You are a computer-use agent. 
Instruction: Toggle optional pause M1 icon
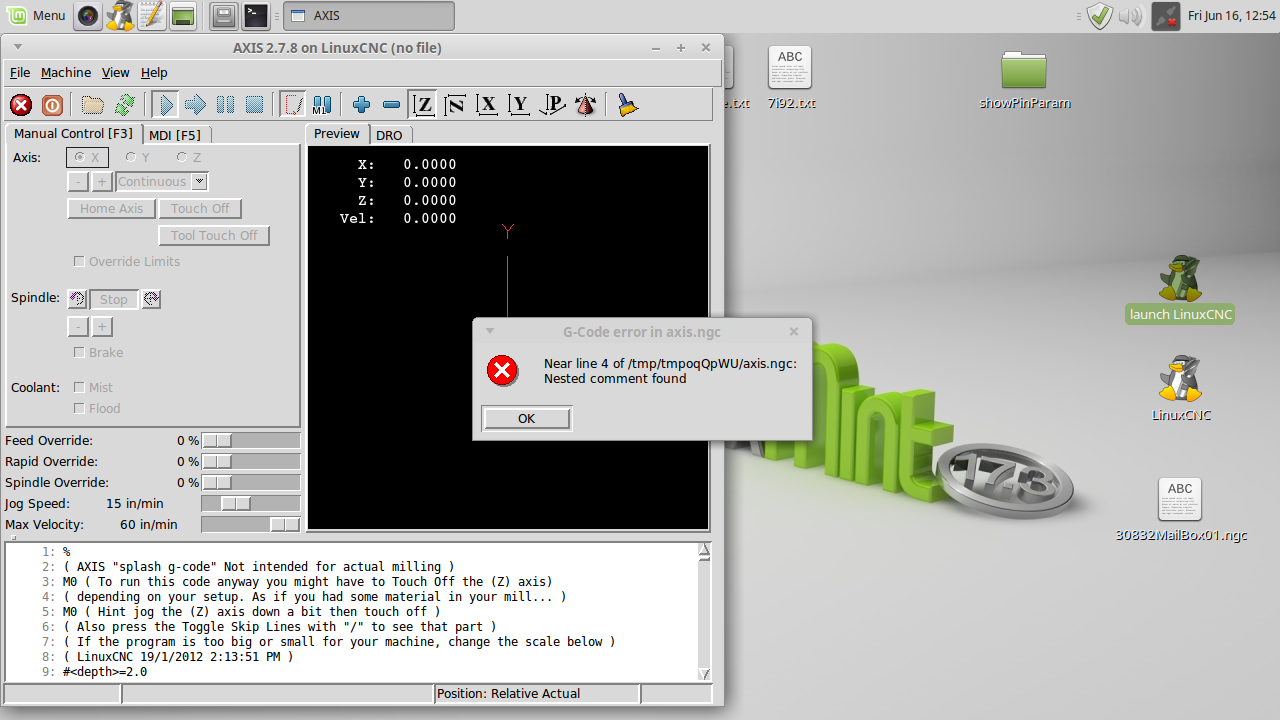[322, 105]
